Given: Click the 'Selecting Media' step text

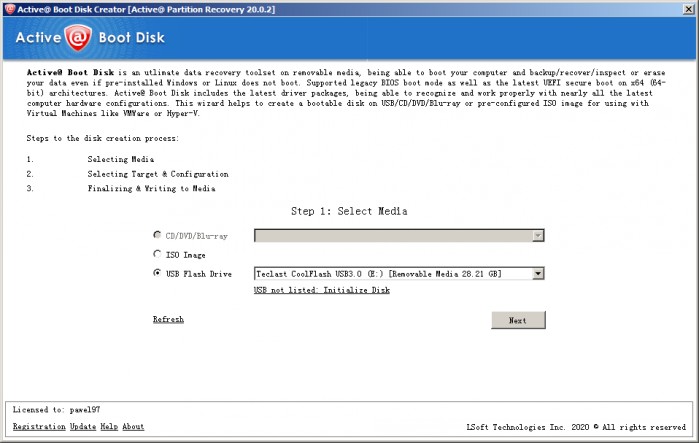Looking at the screenshot, I should [121, 159].
